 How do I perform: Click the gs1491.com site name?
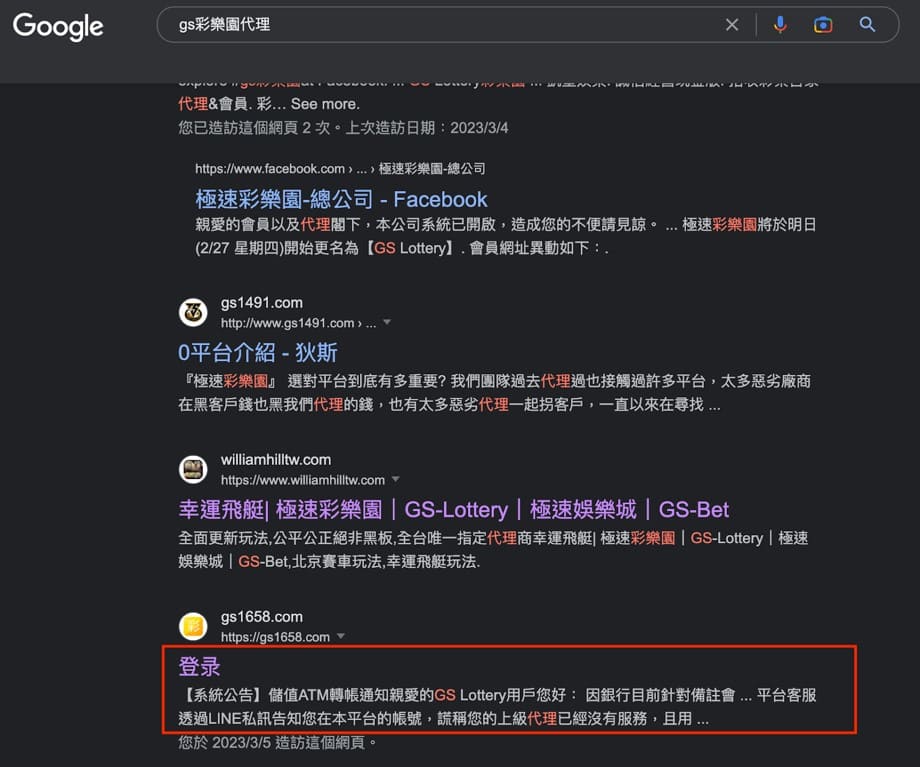coord(262,303)
